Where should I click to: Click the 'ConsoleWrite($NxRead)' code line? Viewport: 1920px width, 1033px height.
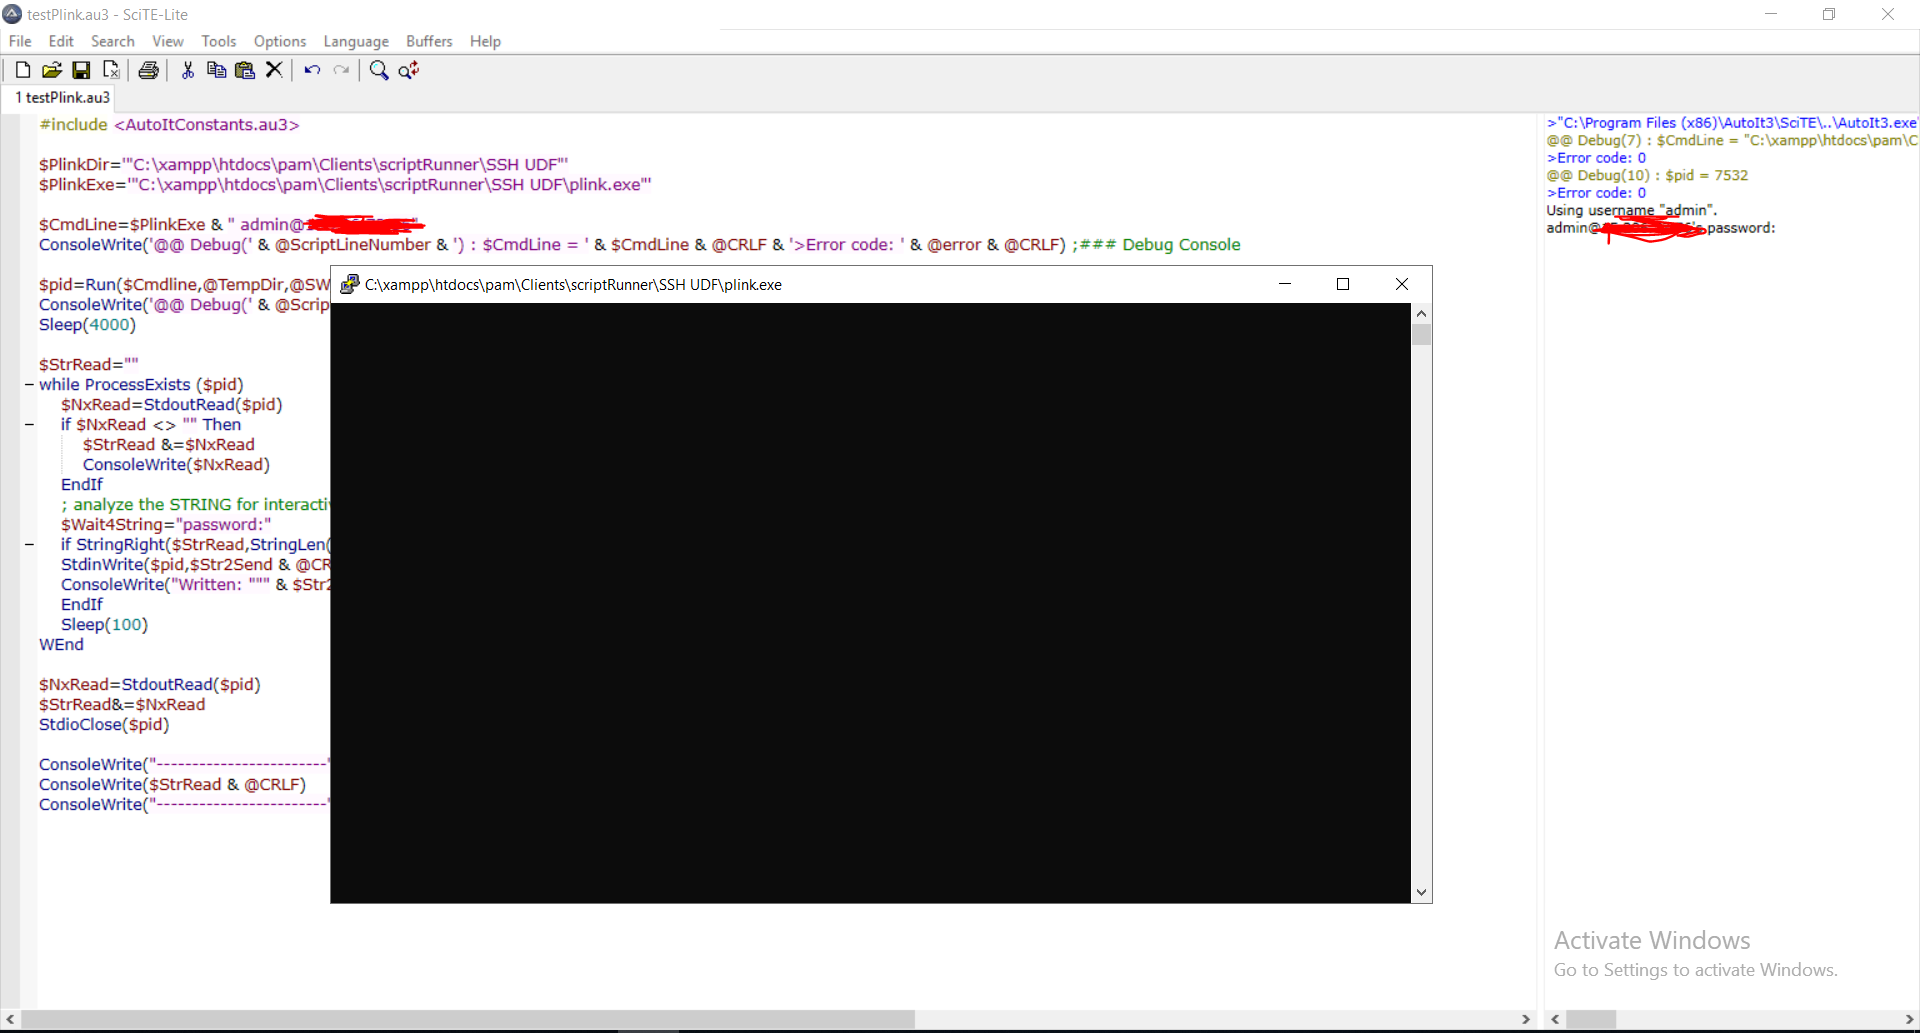click(x=176, y=465)
